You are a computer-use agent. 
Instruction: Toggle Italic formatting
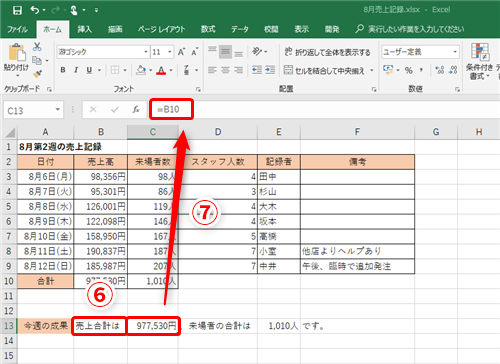[76, 70]
